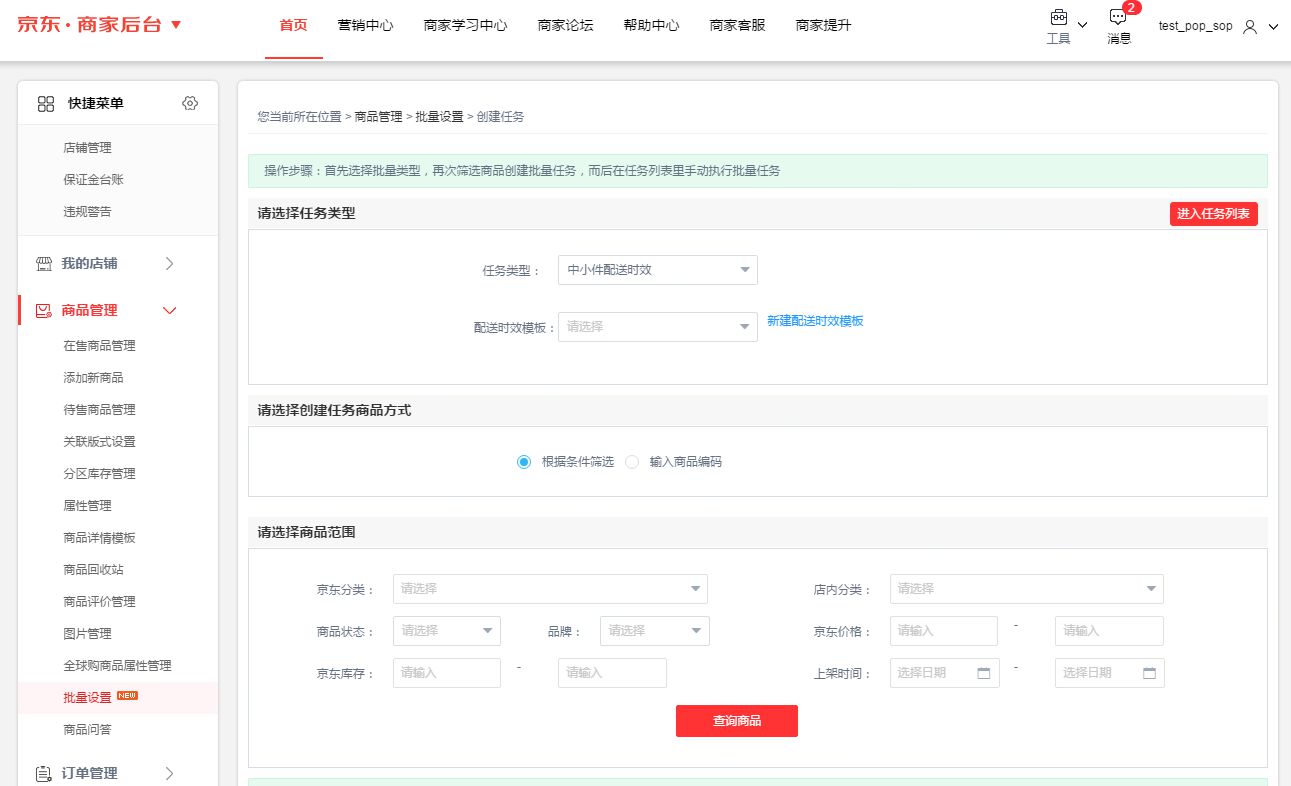Go to the 首页 tab
This screenshot has width=1291, height=786.
pos(294,26)
